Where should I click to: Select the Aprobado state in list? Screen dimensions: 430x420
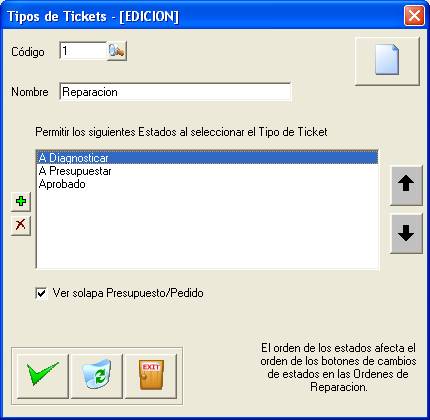tap(207, 184)
